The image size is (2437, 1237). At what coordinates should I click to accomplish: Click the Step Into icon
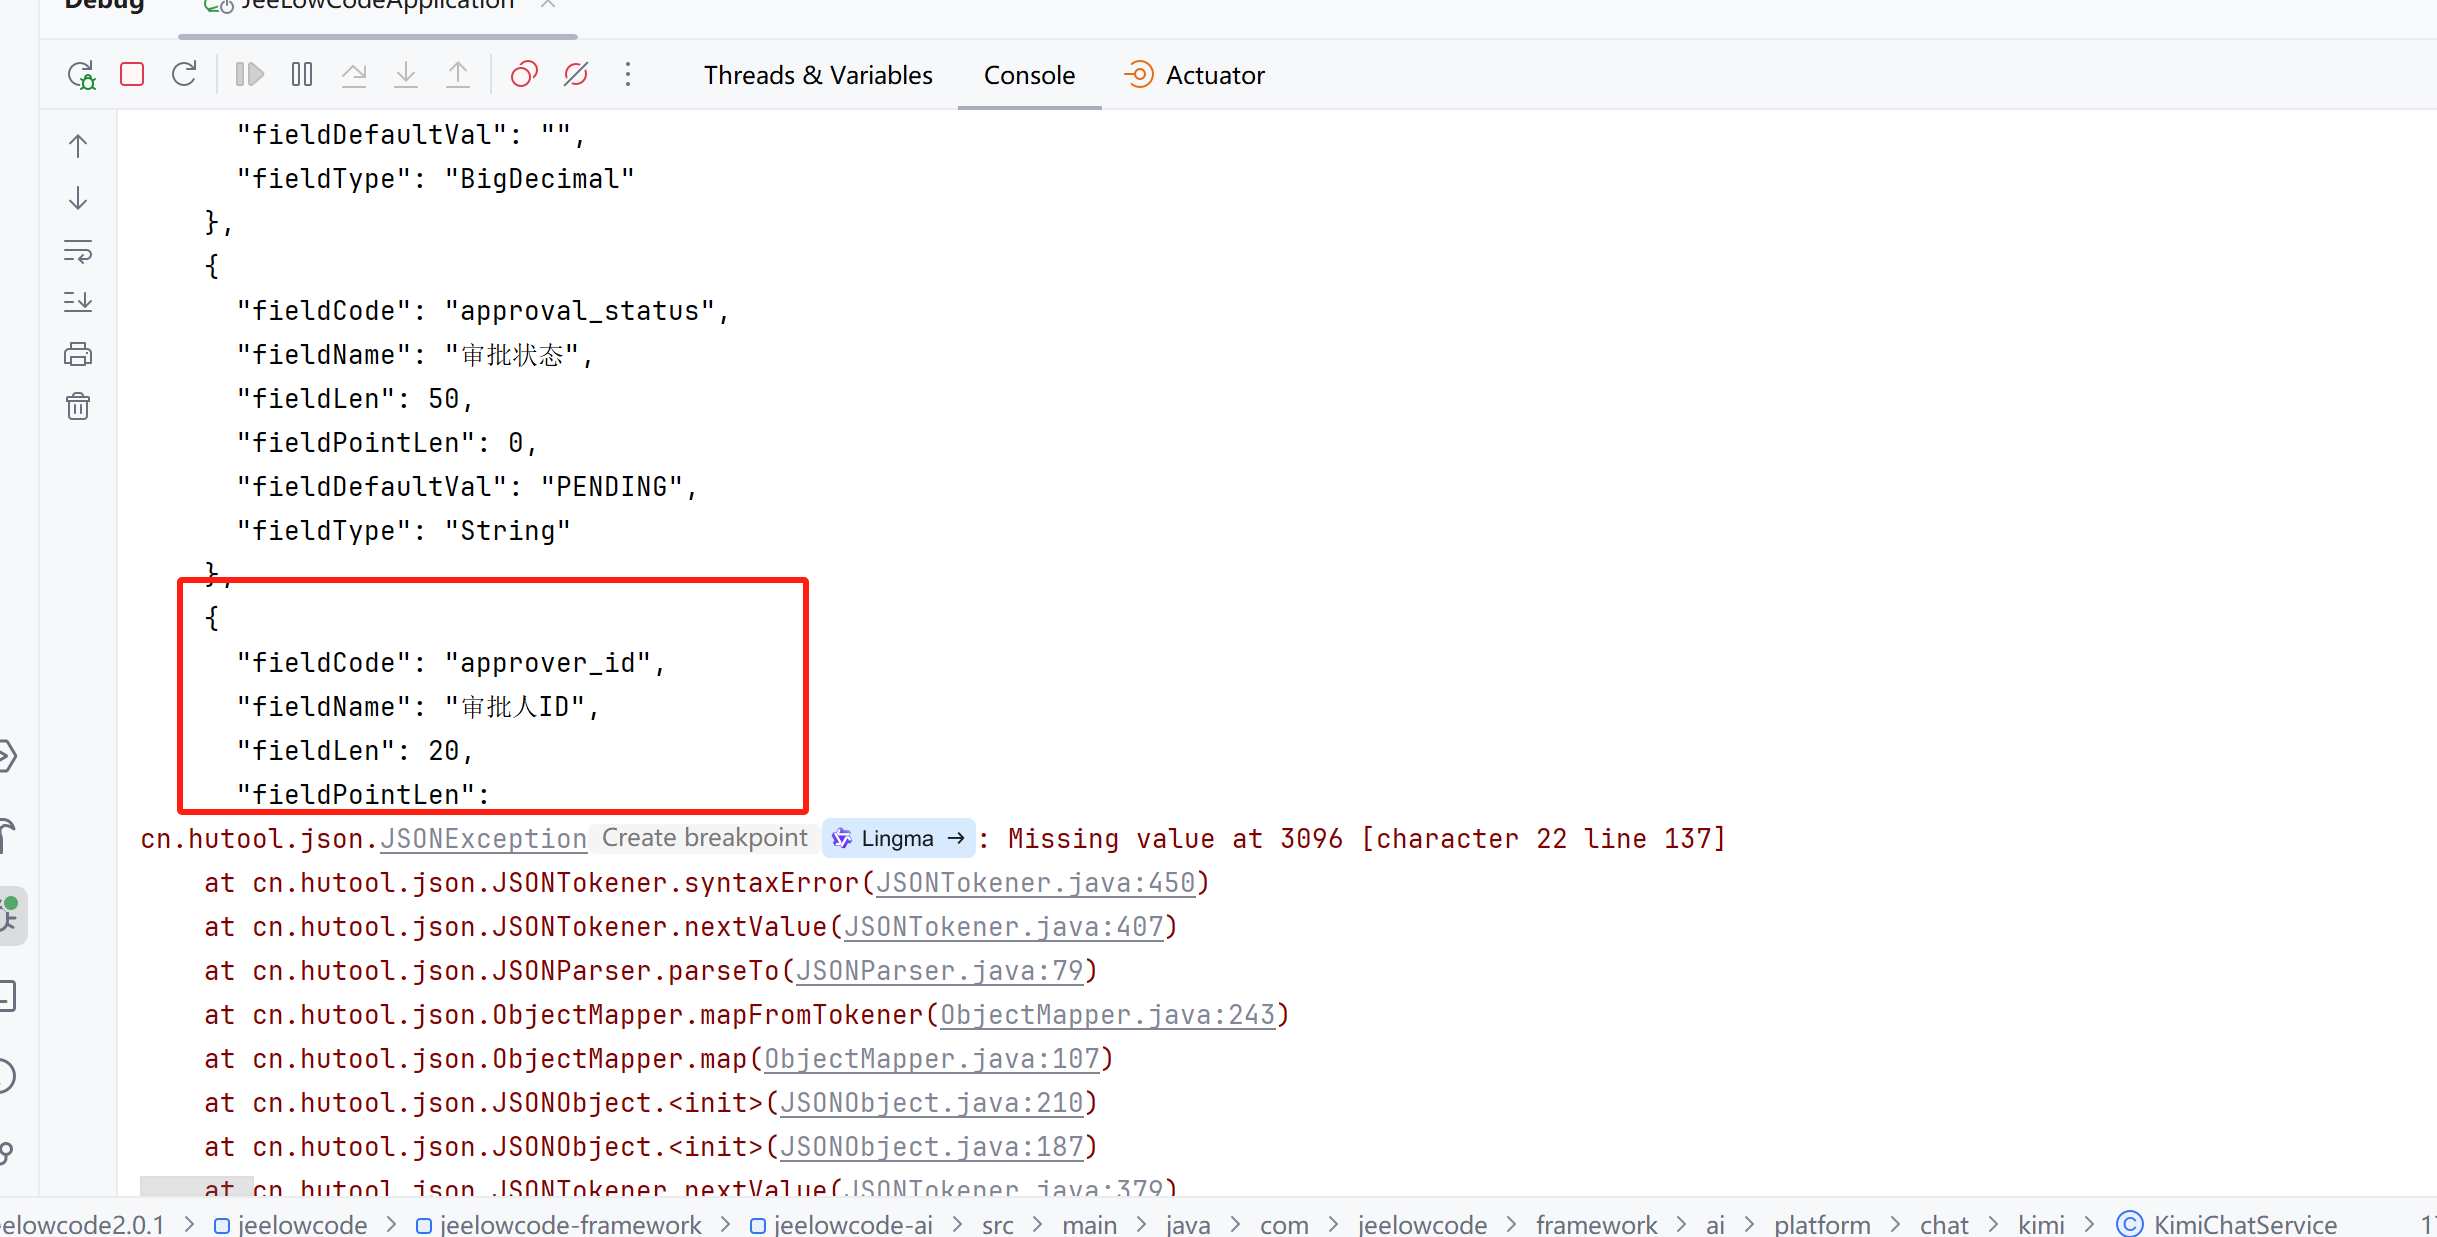coord(406,75)
